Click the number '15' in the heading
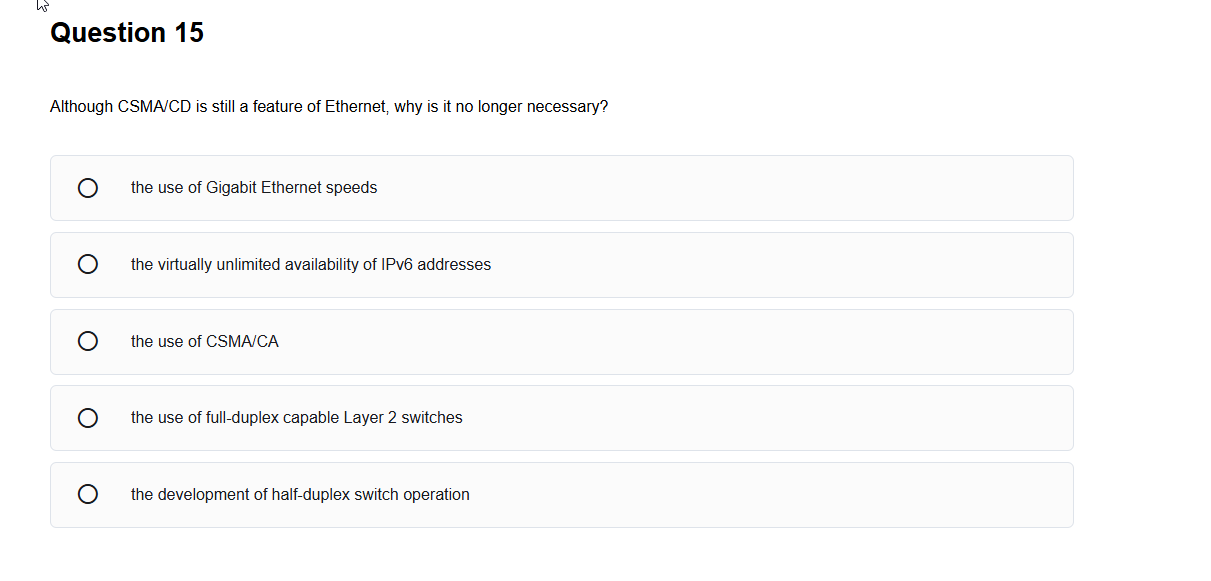This screenshot has height=581, width=1211. [189, 33]
